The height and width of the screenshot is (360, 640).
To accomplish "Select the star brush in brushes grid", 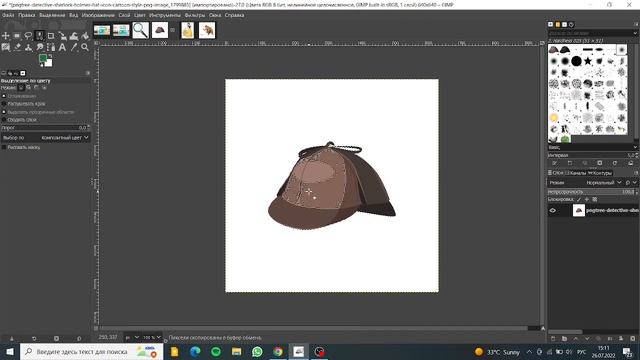I will point(588,61).
